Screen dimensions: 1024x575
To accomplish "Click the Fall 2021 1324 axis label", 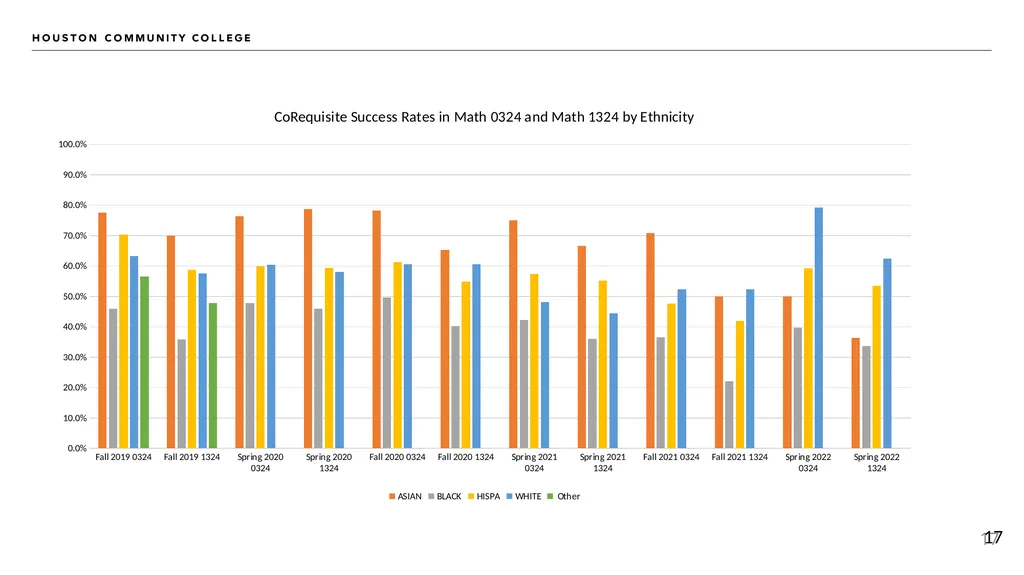I will pos(739,457).
